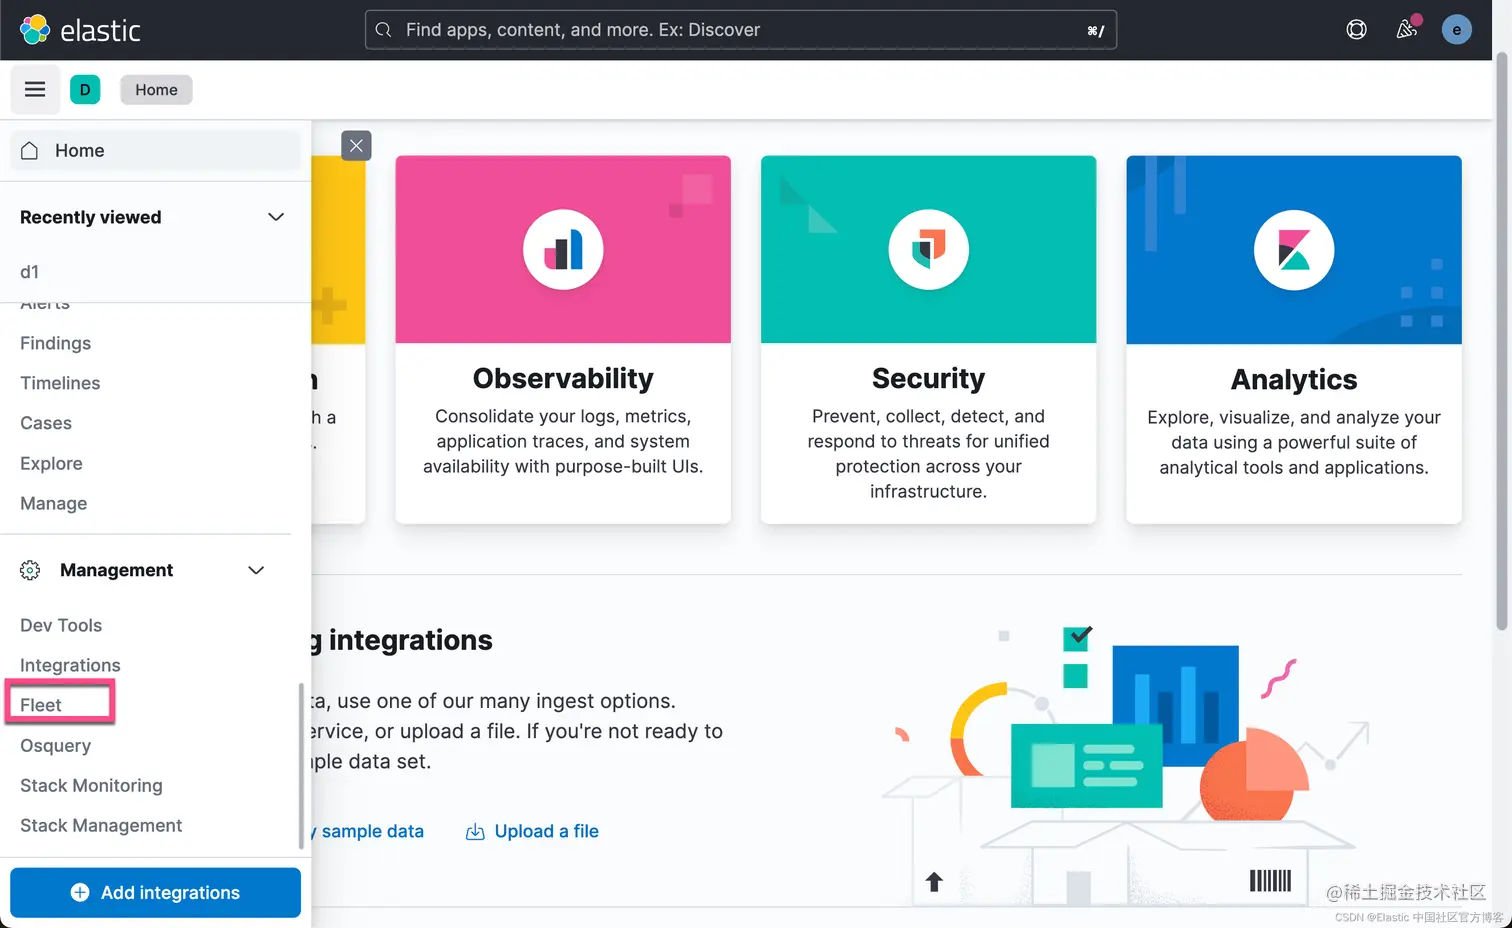Screen dimensions: 1512x928
Task: Open the help menu icon
Action: click(x=1356, y=30)
